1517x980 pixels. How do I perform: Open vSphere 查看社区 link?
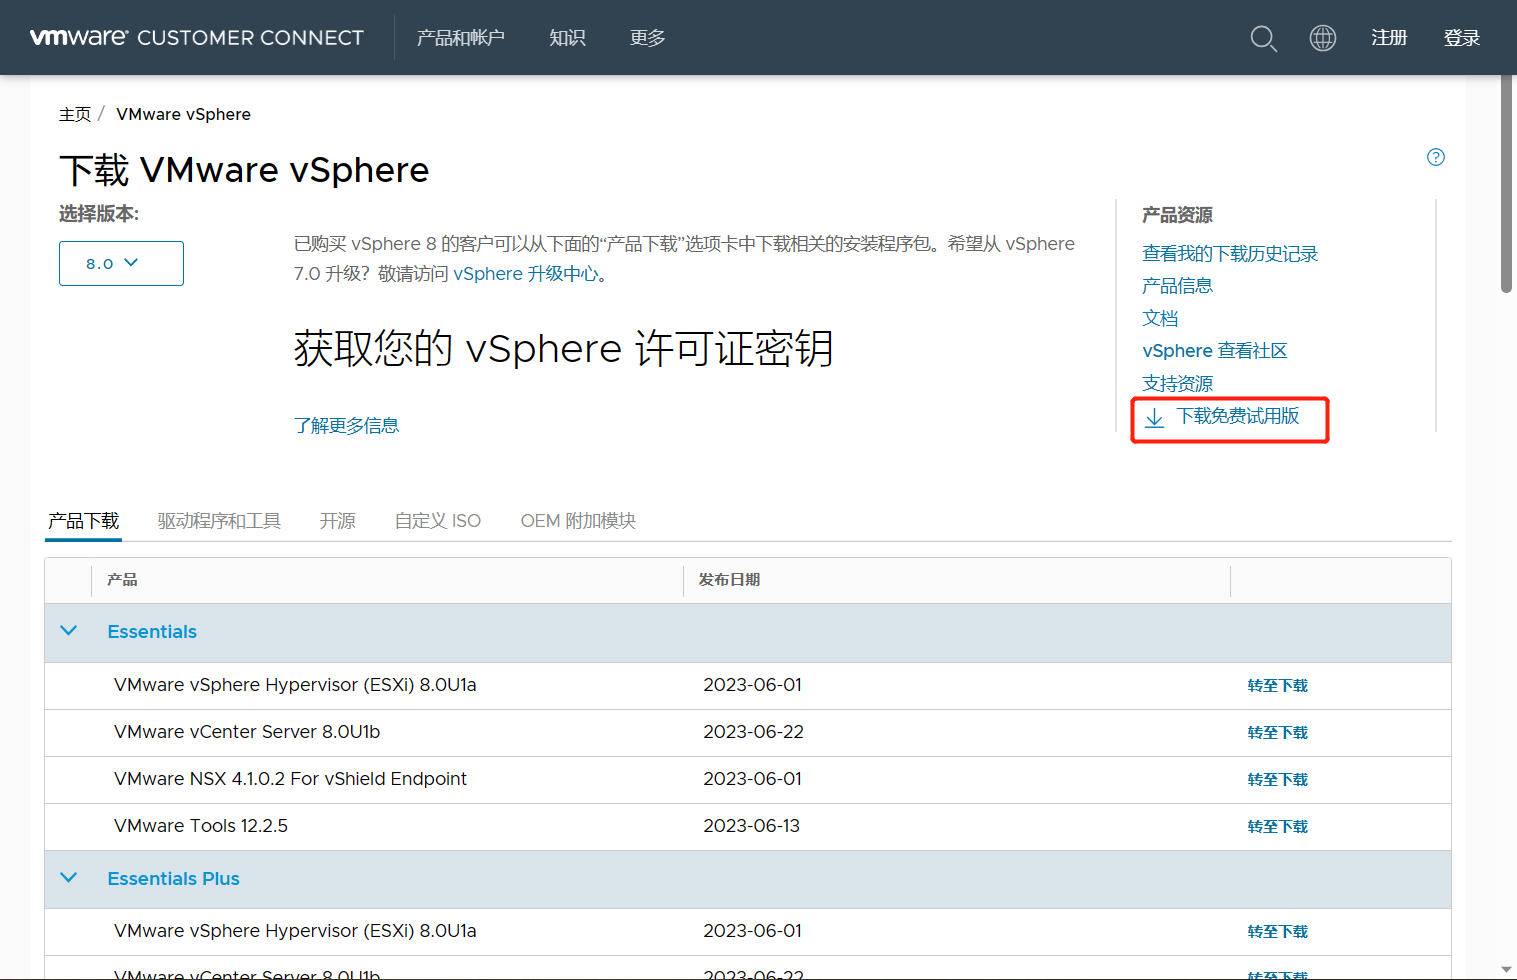[x=1215, y=351]
